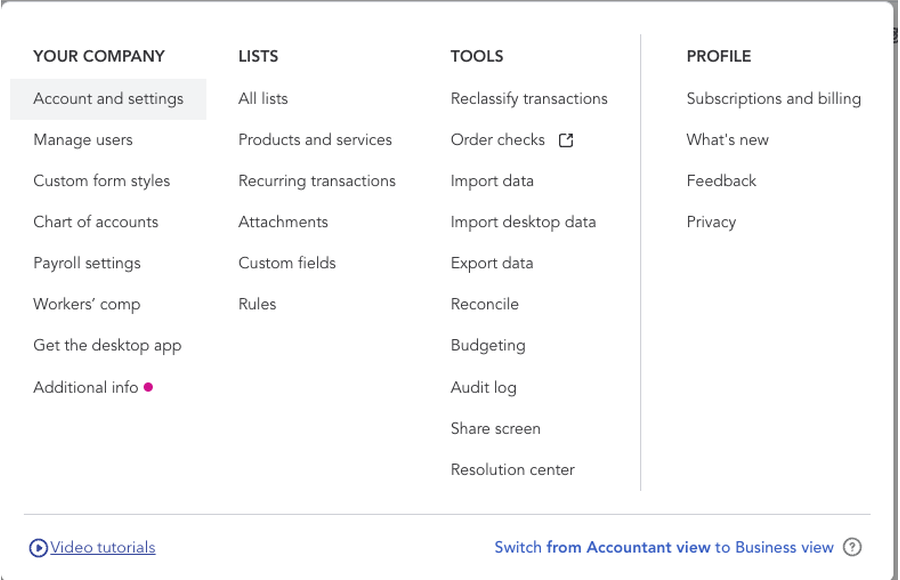The image size is (900, 580).
Task: Click external link icon beside Order checks
Action: pyautogui.click(x=566, y=140)
